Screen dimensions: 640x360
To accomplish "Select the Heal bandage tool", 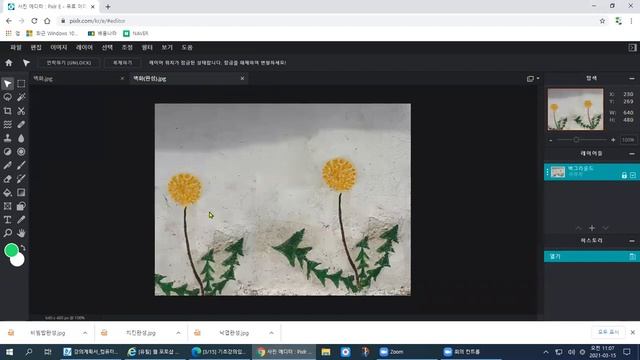I will click(x=21, y=124).
